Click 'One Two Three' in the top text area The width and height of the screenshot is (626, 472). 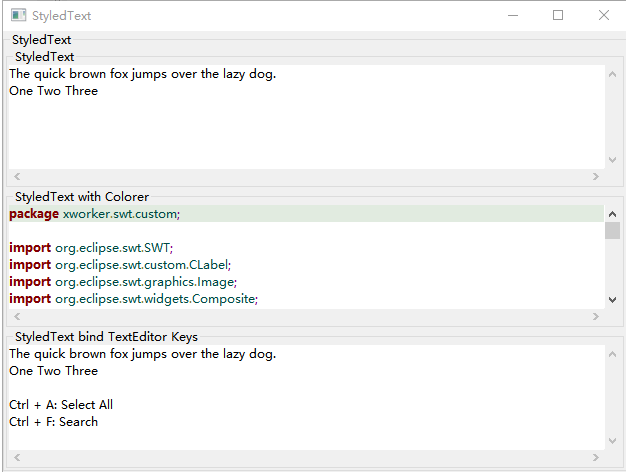pyautogui.click(x=54, y=91)
